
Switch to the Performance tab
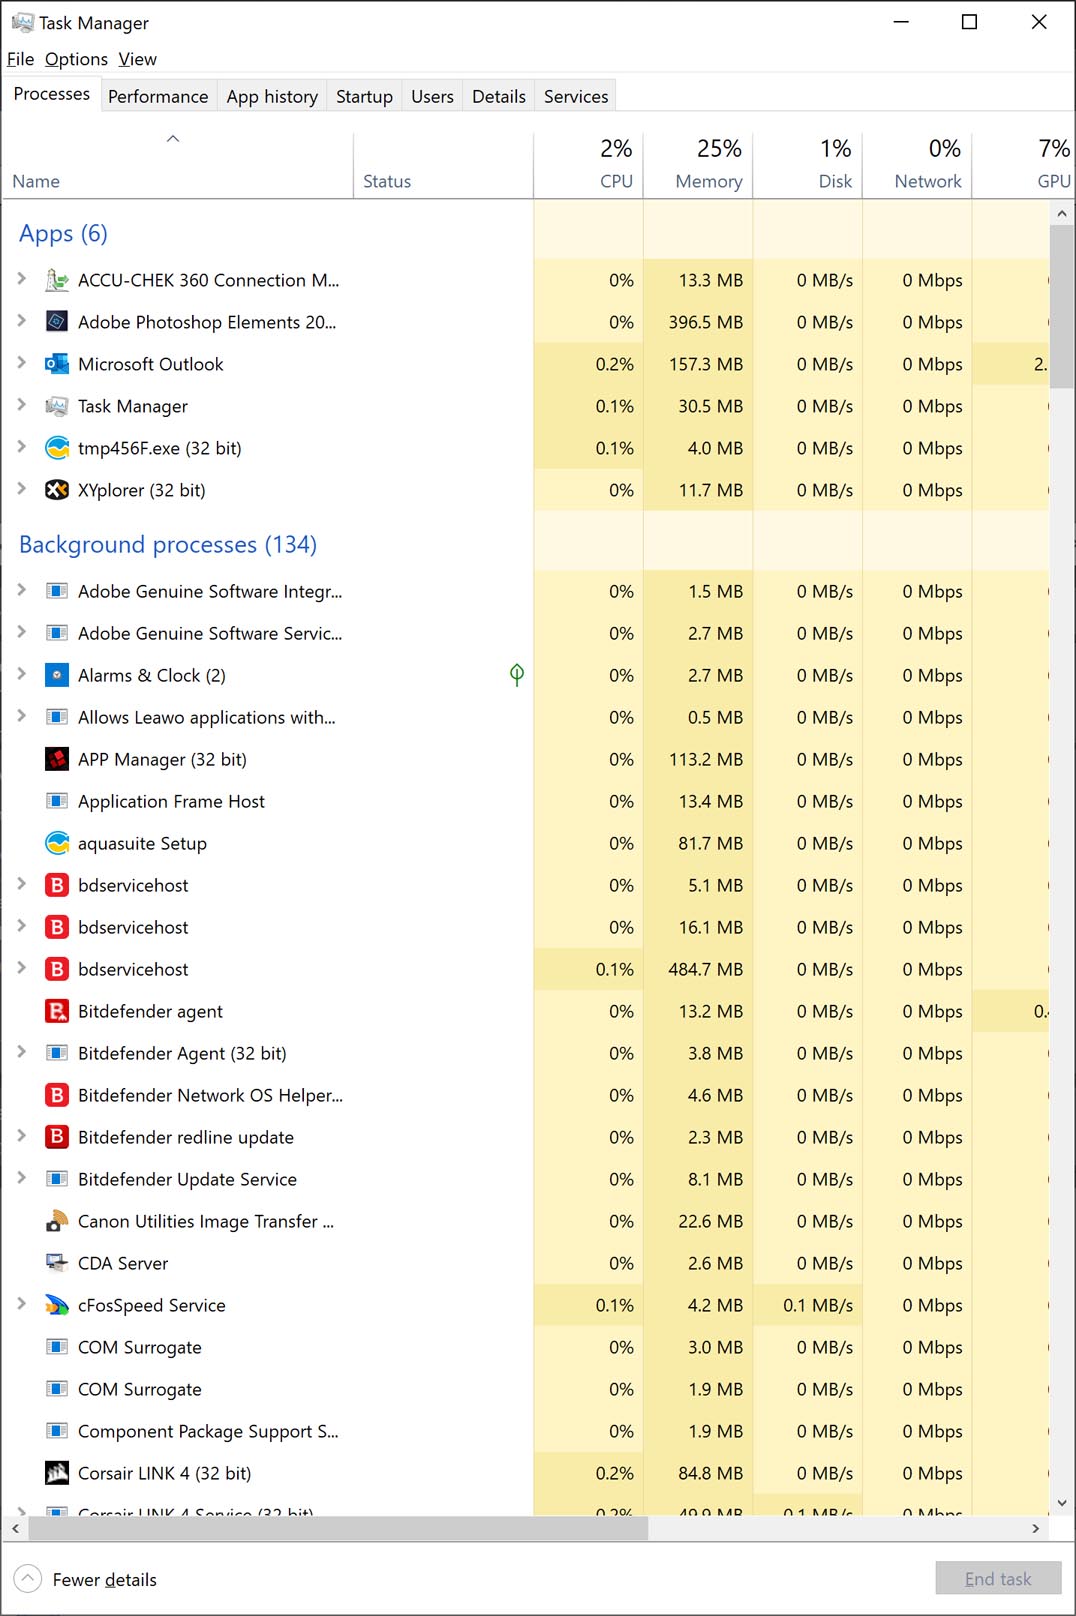tap(158, 96)
